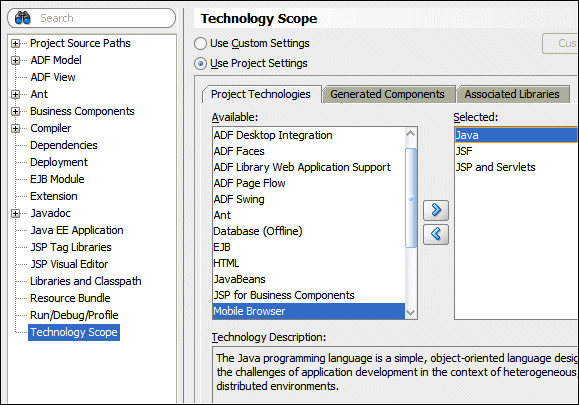579x405 pixels.
Task: Select JSP for Business Components
Action: point(309,295)
